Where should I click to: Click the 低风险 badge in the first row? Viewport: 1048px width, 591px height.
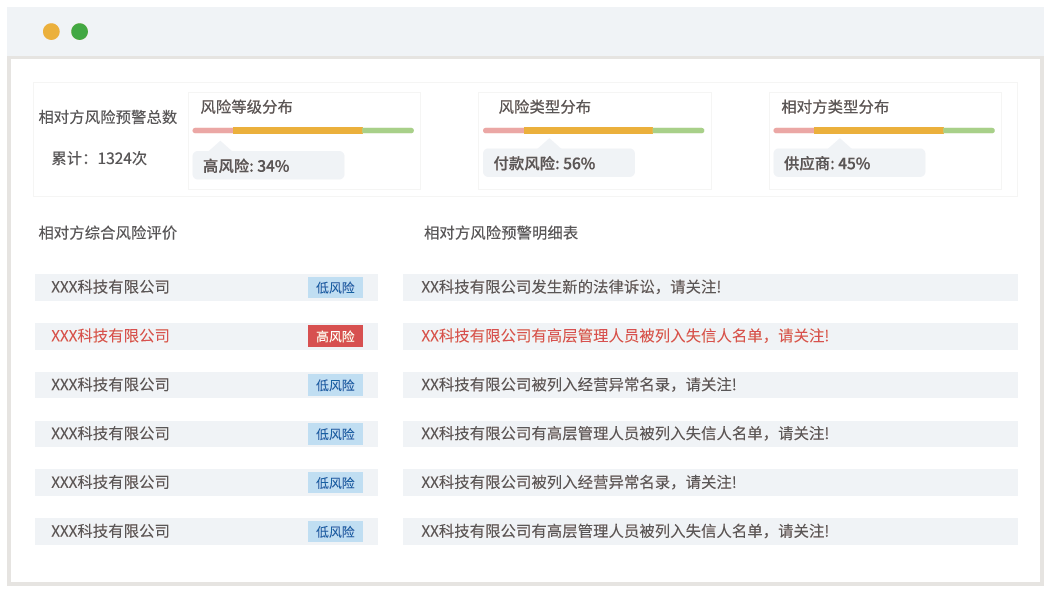pyautogui.click(x=335, y=287)
